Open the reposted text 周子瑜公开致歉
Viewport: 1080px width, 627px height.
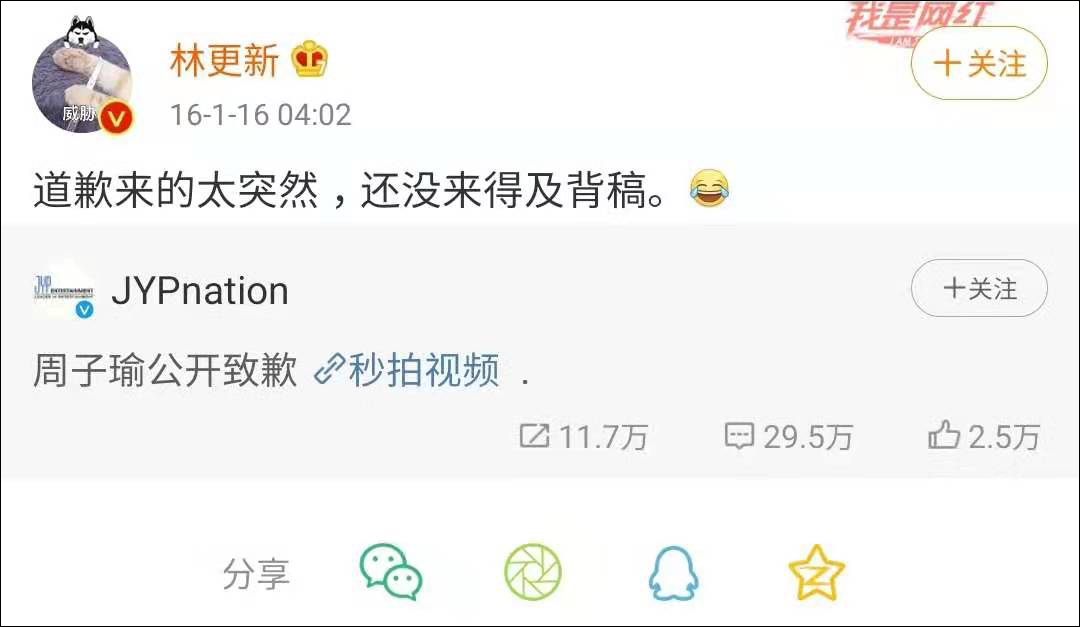[165, 371]
